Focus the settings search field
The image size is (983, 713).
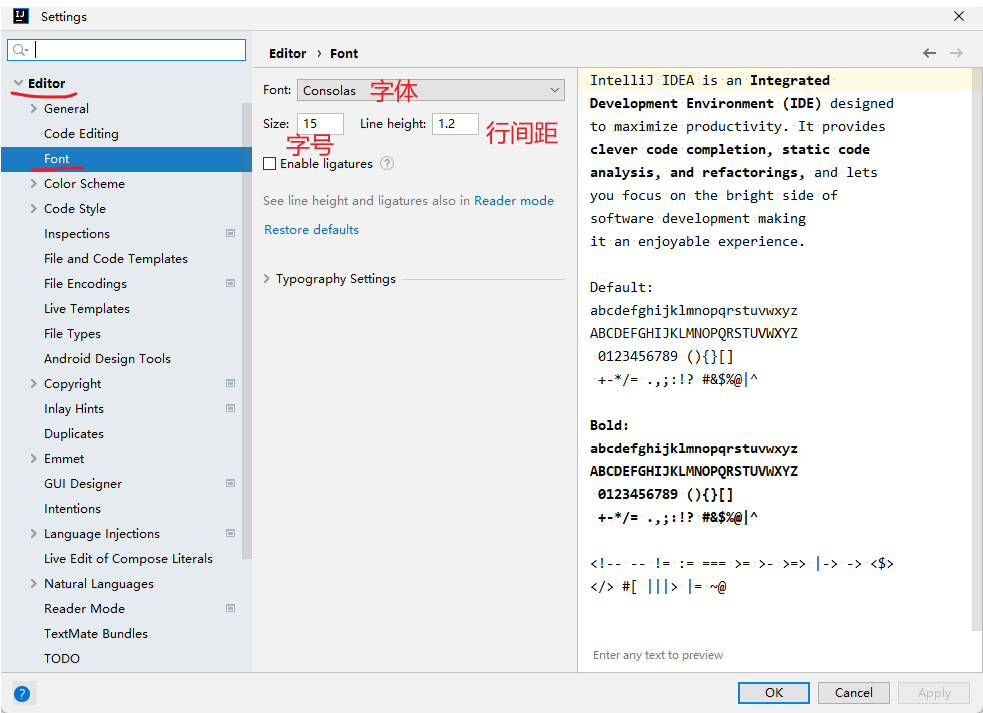[x=127, y=50]
